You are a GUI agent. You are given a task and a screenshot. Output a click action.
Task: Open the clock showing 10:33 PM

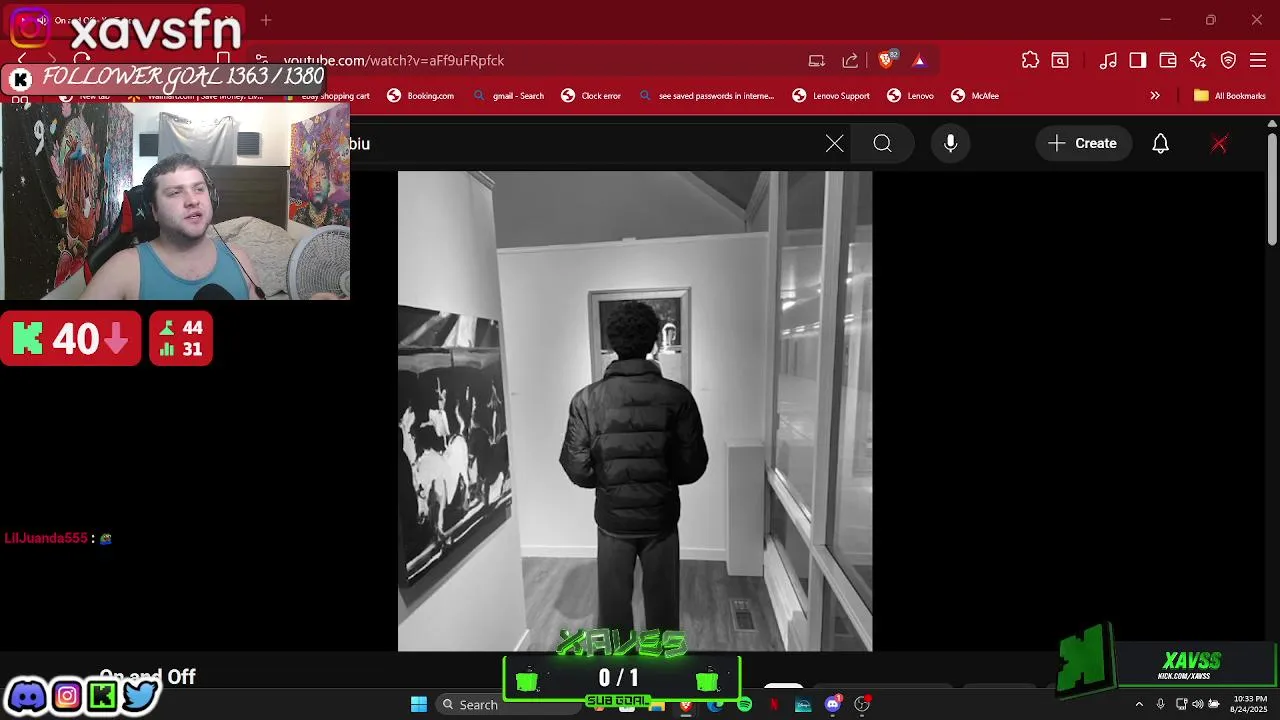click(x=1250, y=704)
